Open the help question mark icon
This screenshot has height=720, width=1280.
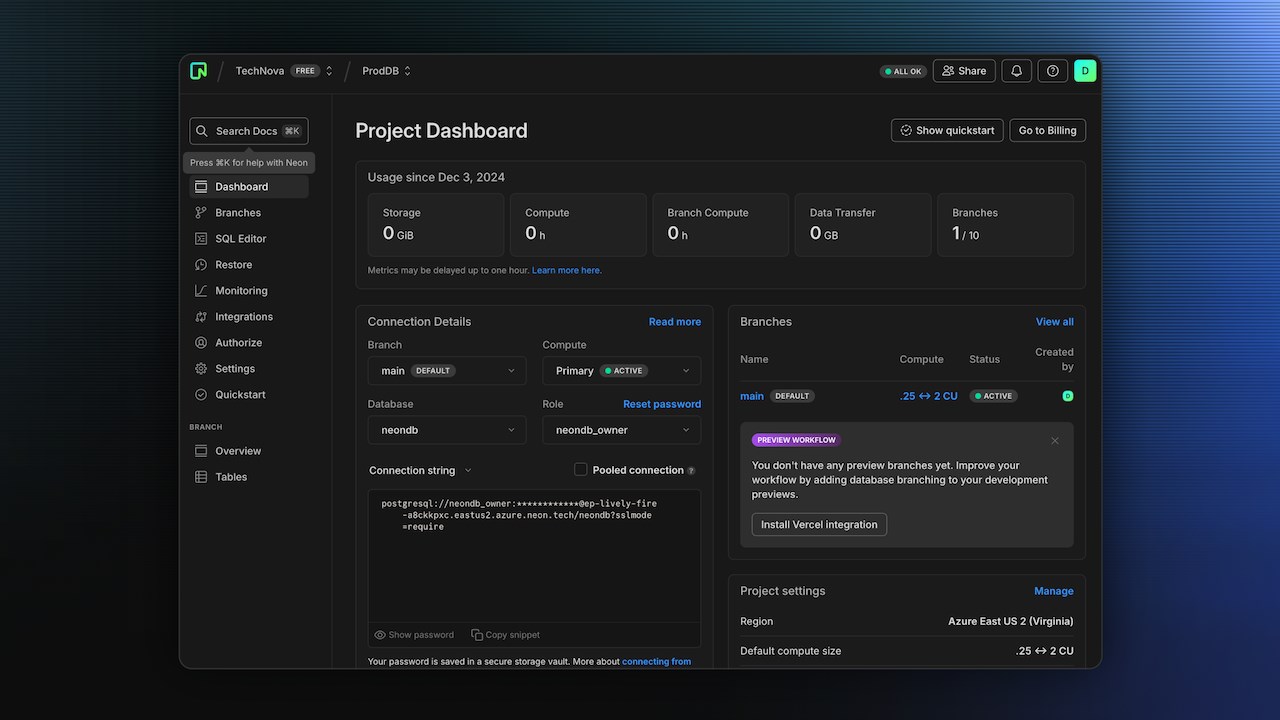coord(1052,71)
